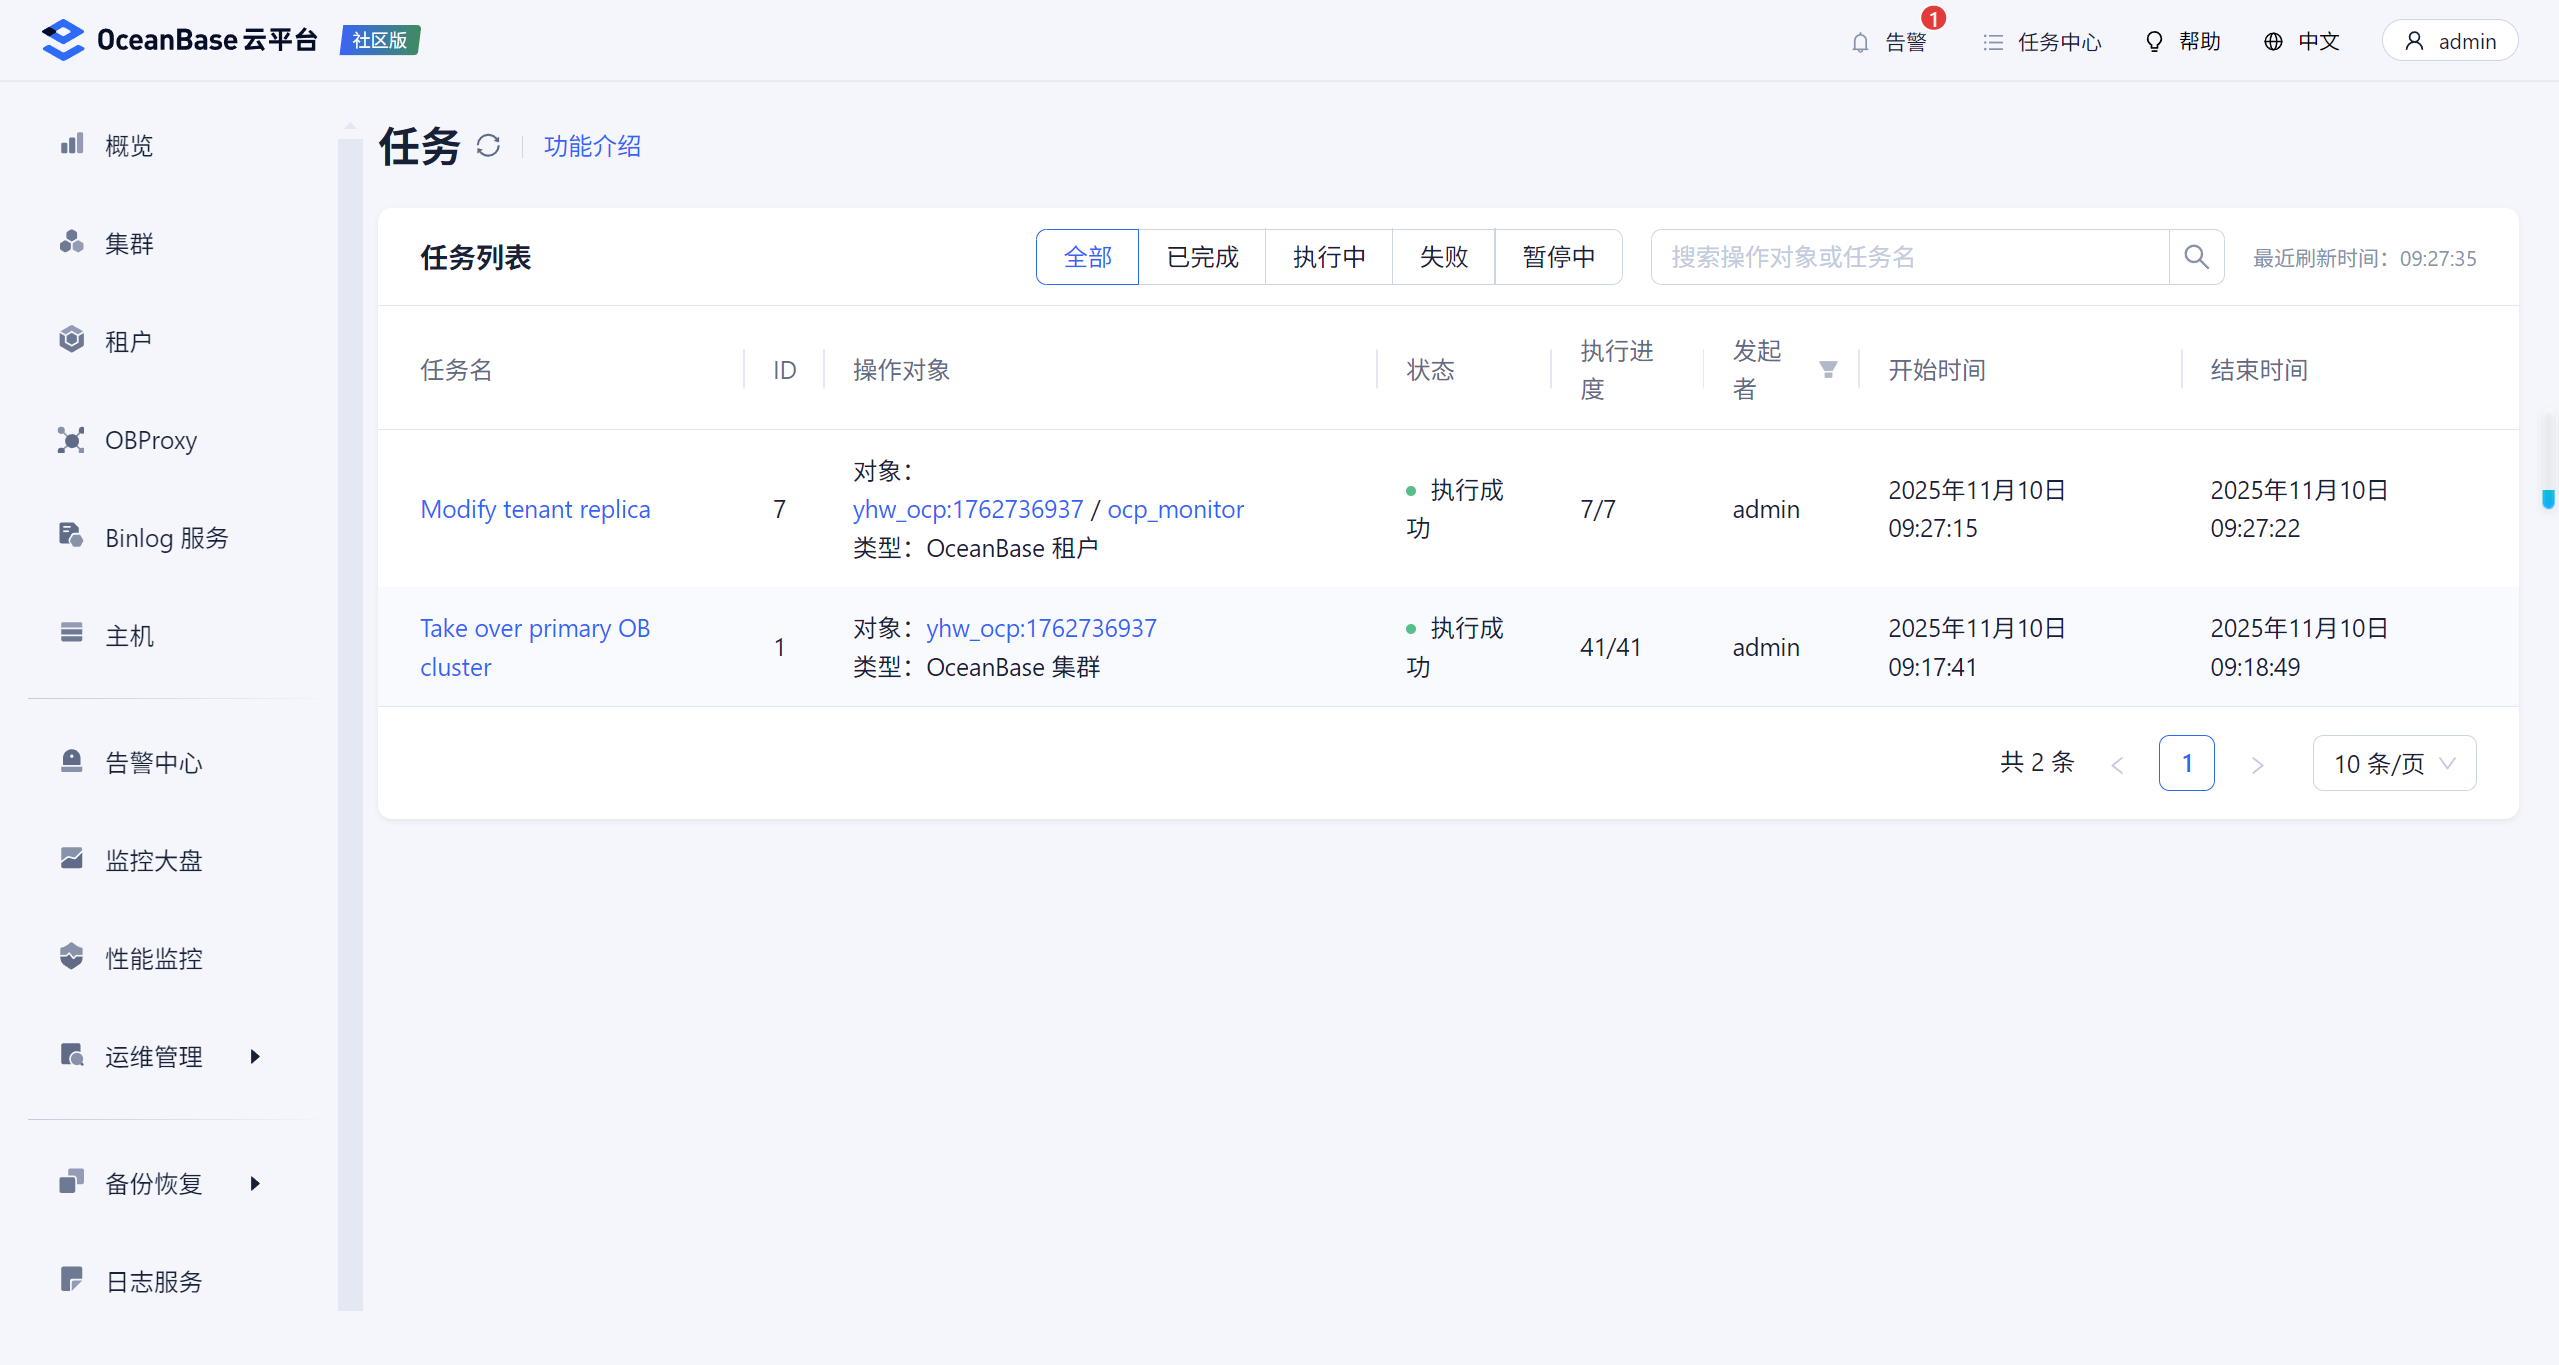Click the alarm bell 告警 icon

pos(1860,42)
